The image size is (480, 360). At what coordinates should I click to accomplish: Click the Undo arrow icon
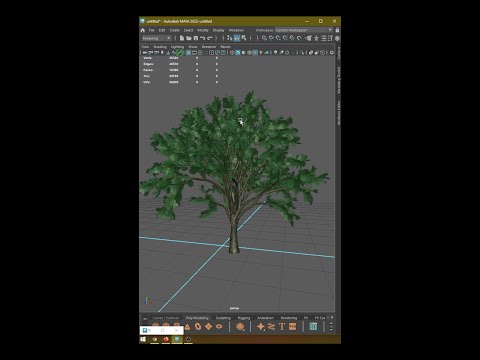click(x=203, y=38)
